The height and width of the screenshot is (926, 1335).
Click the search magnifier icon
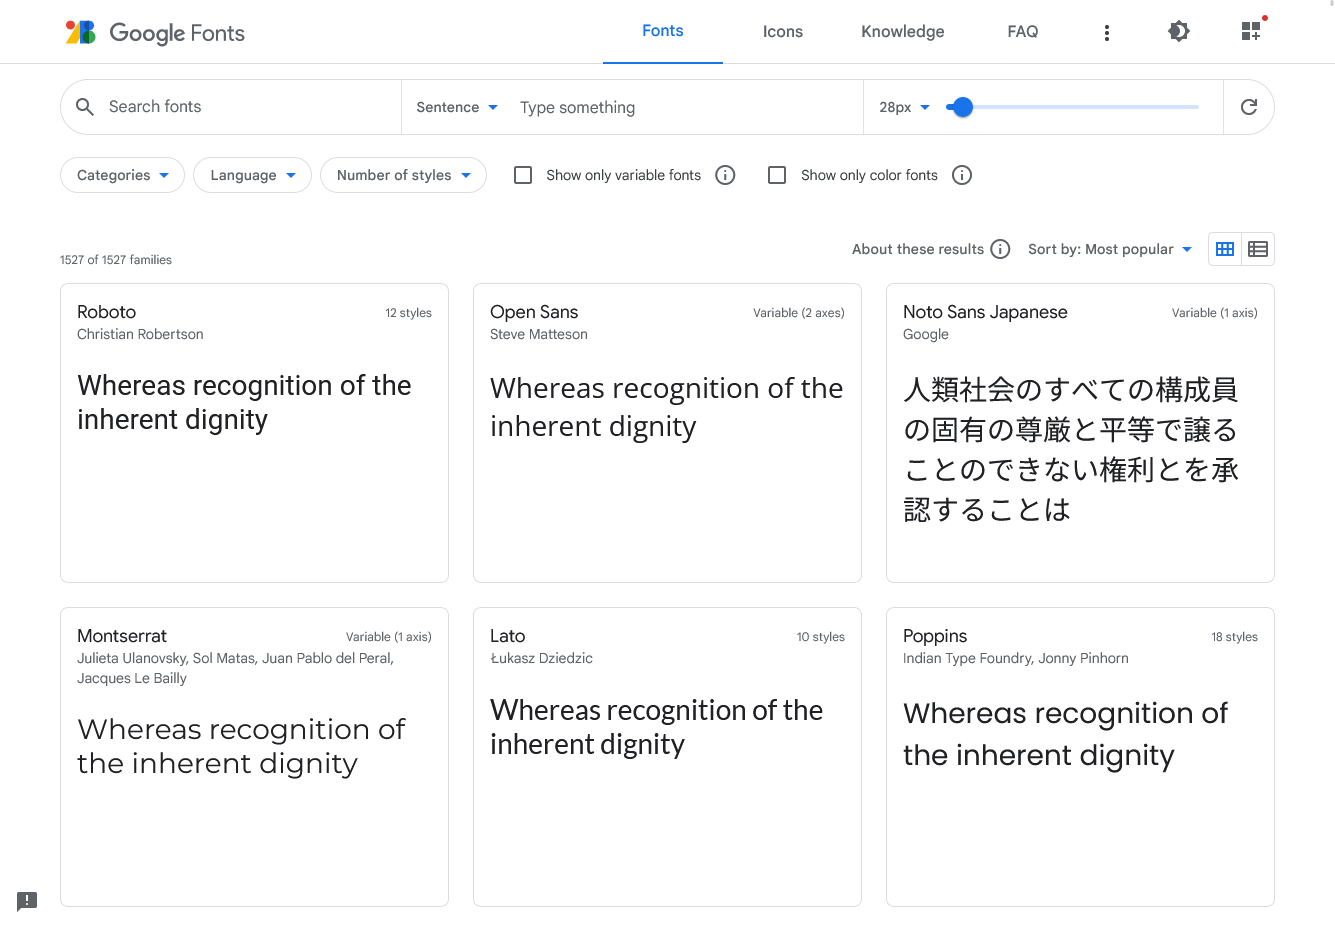coord(85,107)
